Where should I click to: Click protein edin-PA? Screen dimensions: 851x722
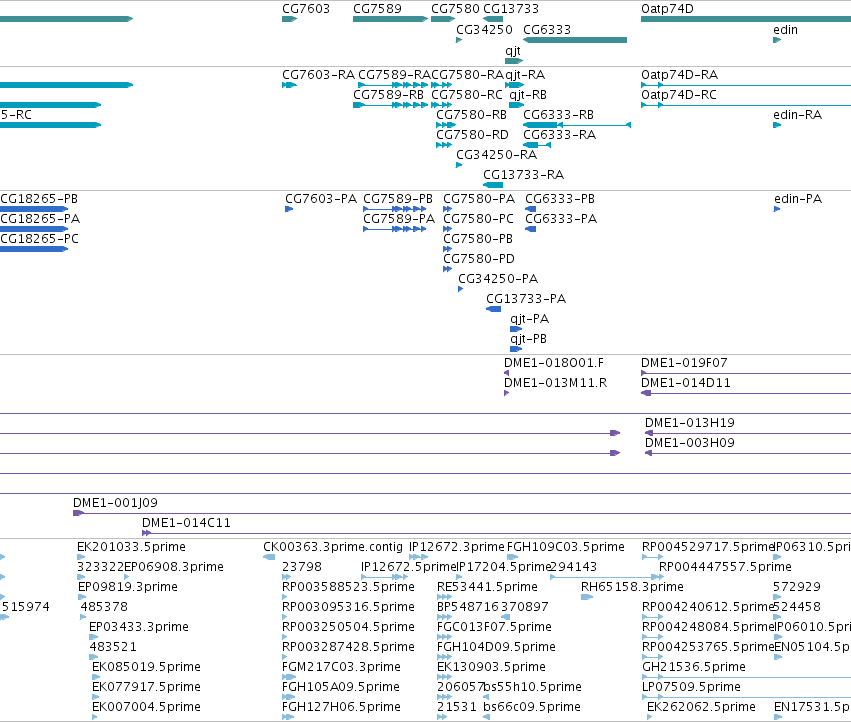[x=798, y=199]
